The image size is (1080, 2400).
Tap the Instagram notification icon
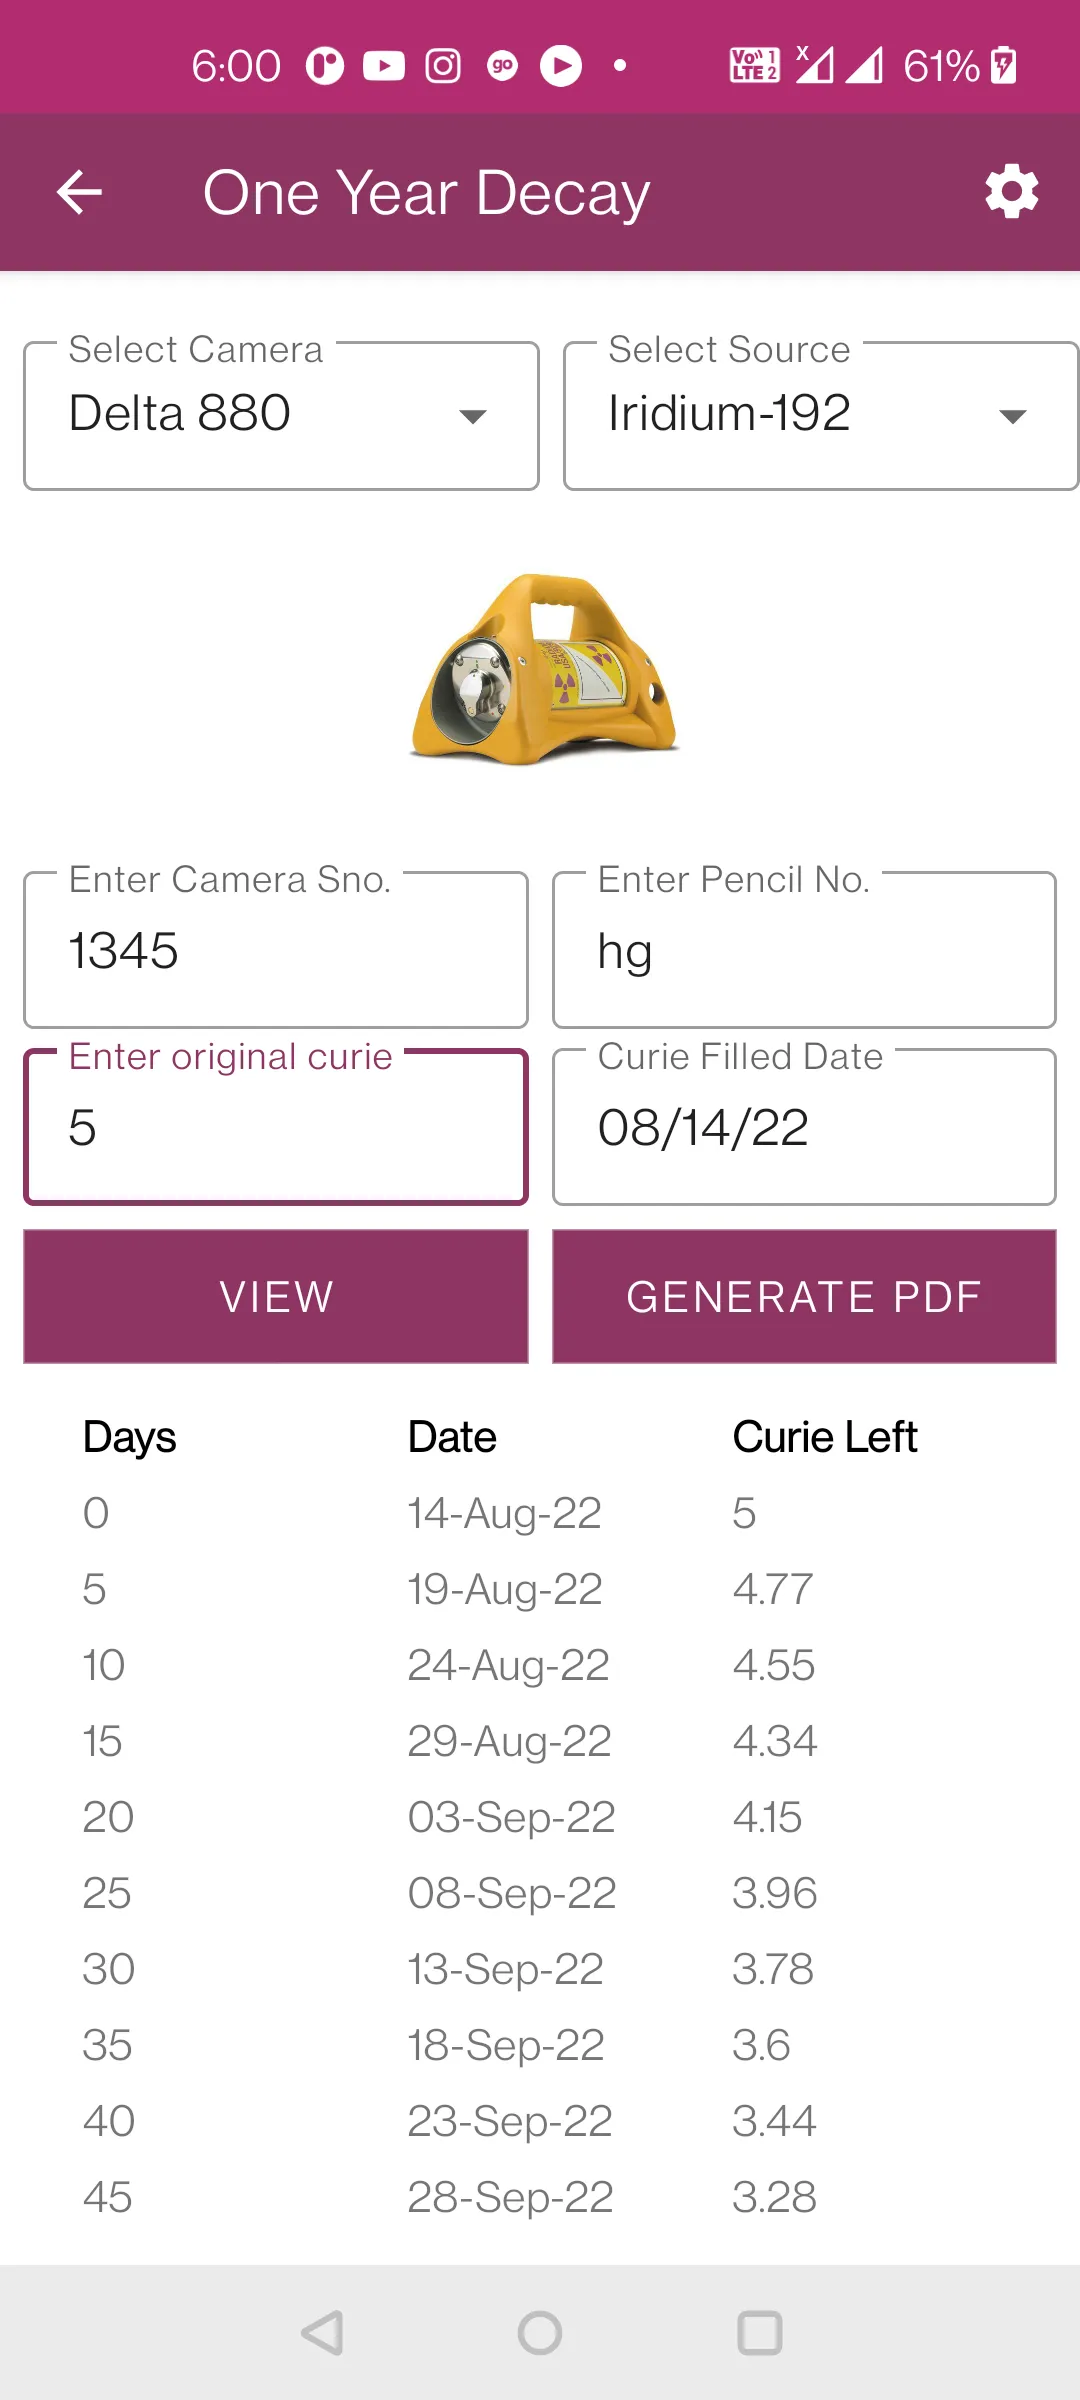pos(443,66)
